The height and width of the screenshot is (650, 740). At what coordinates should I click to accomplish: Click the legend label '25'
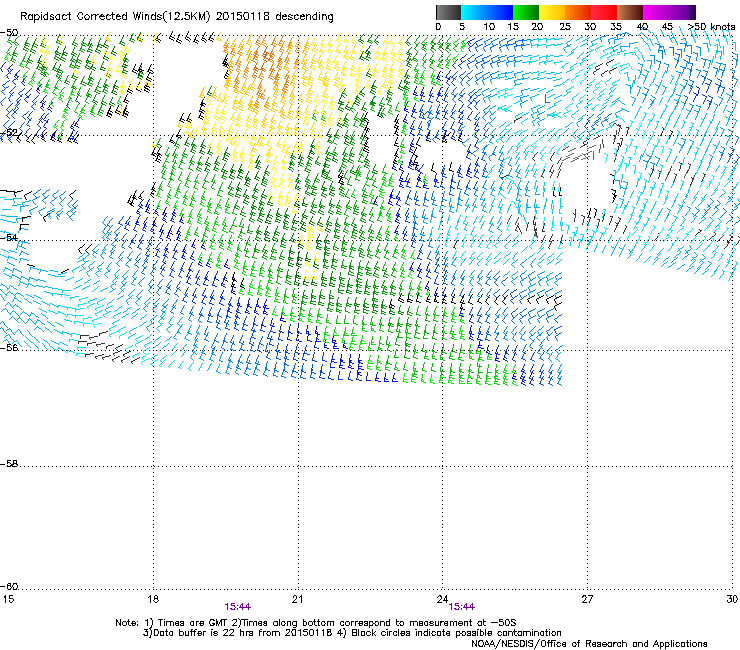564,27
